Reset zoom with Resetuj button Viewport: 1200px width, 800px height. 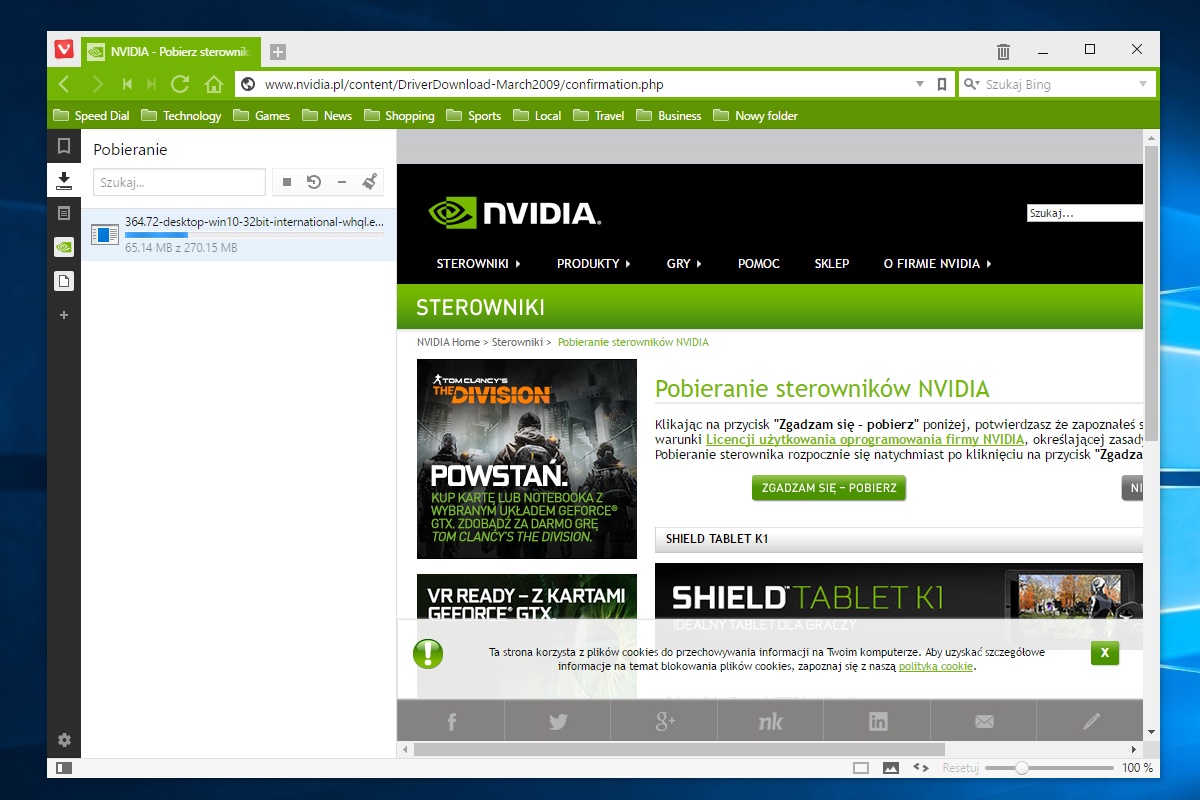coord(960,768)
